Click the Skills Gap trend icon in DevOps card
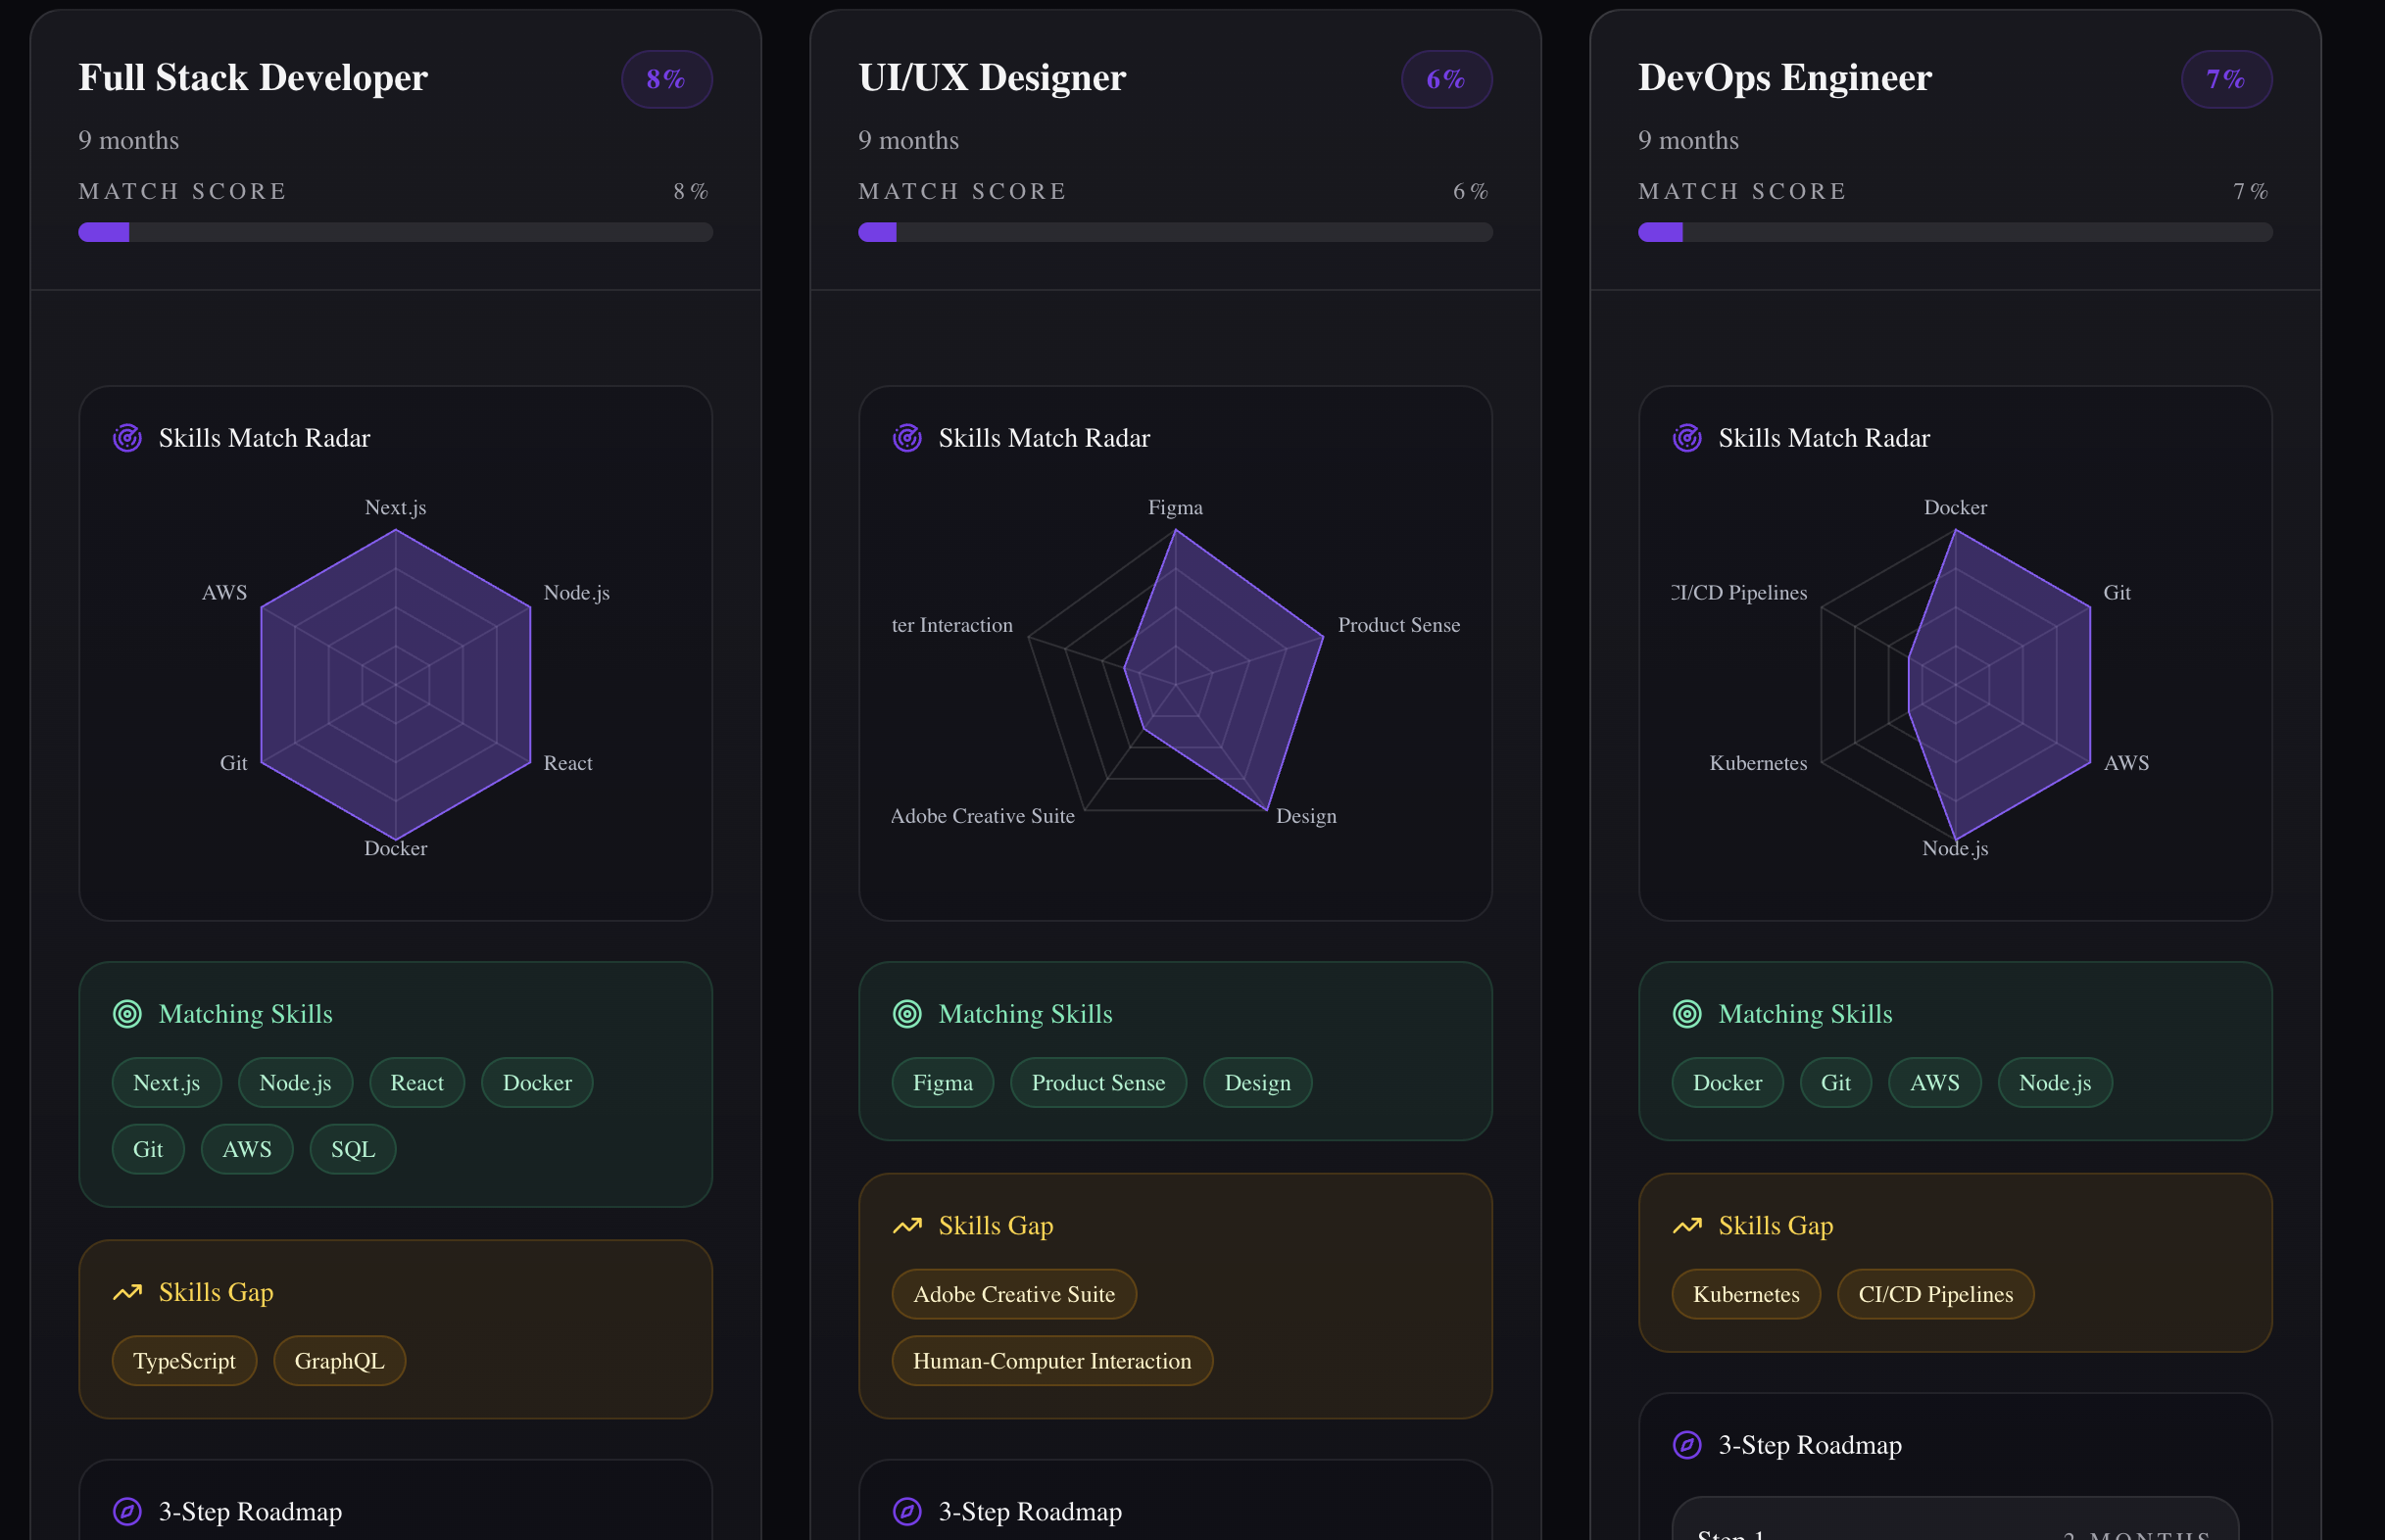This screenshot has height=1540, width=2385. (x=1687, y=1226)
